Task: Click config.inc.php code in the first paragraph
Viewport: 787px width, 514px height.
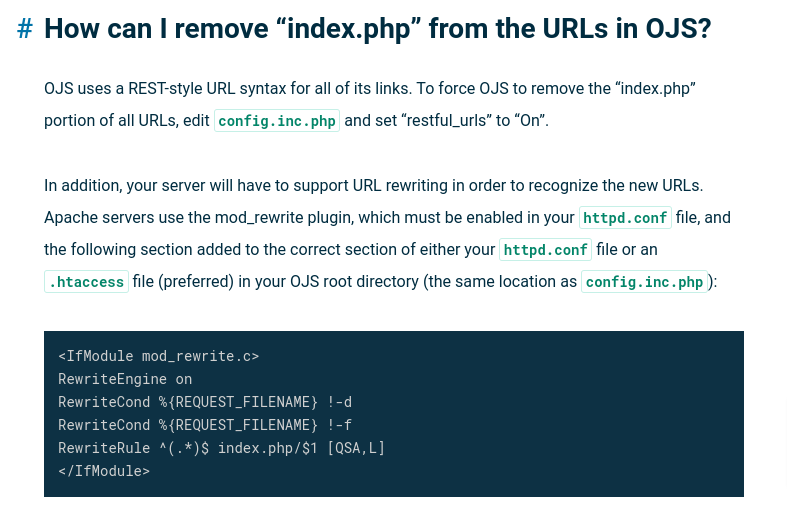Action: click(277, 121)
